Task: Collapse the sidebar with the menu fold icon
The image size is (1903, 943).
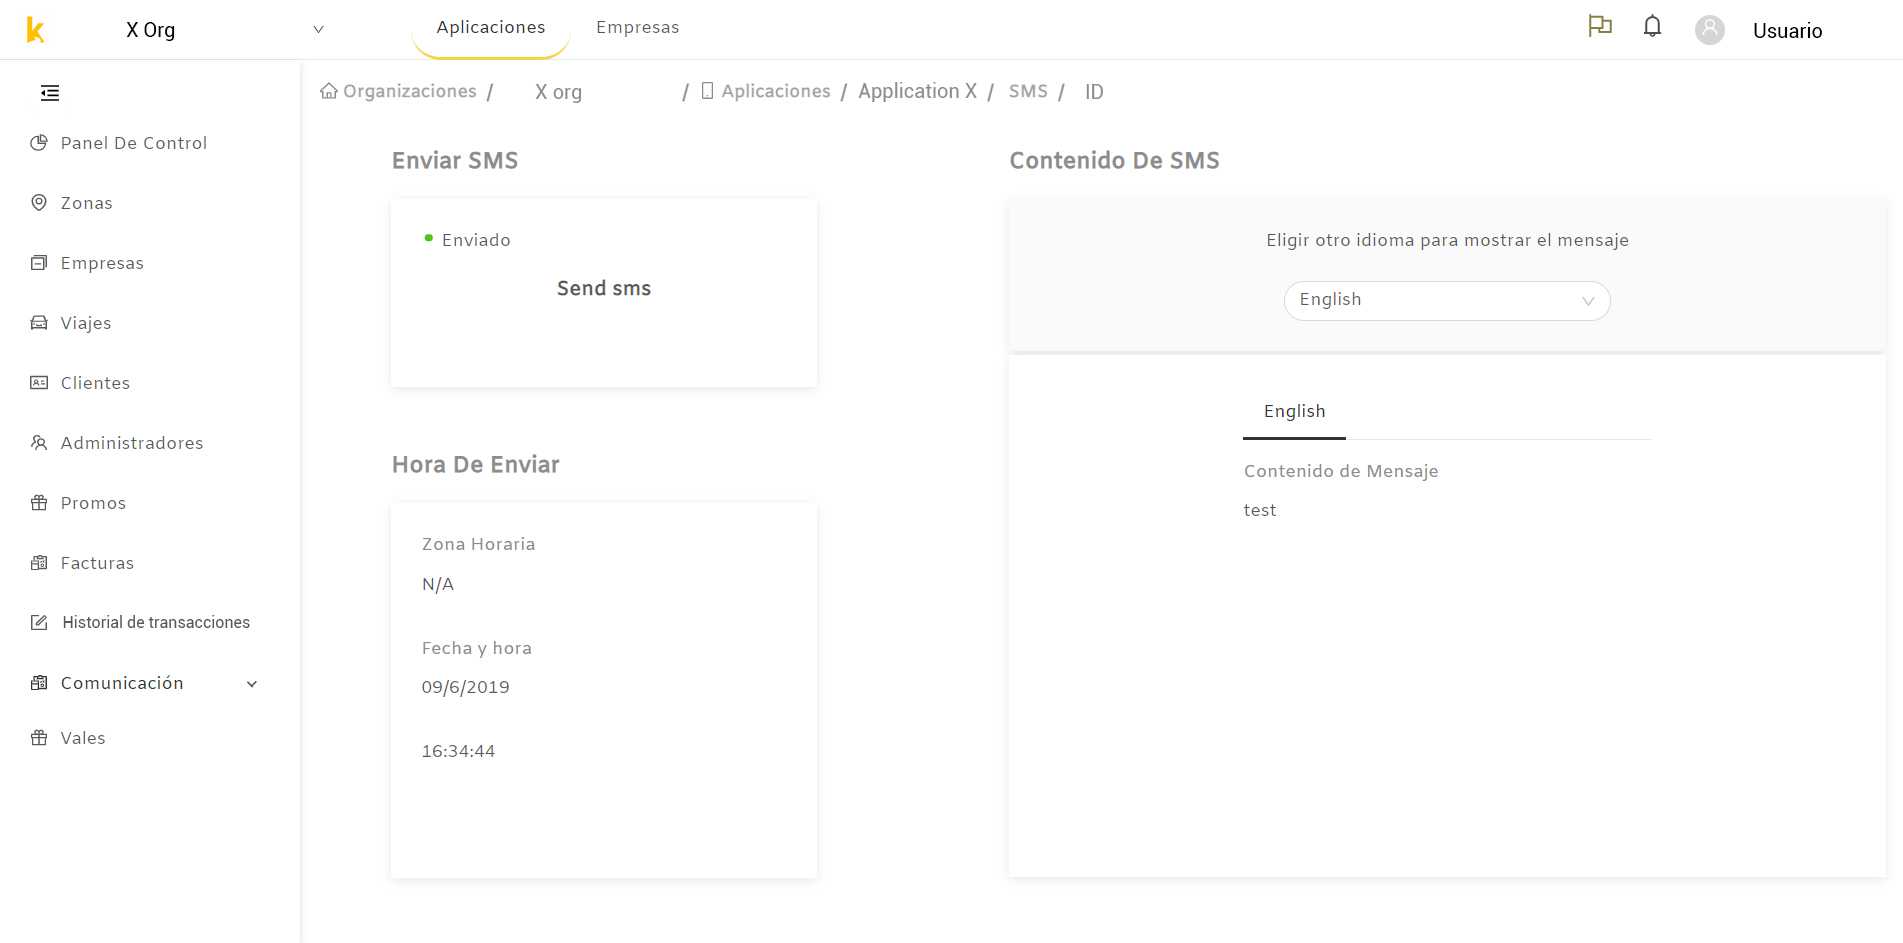Action: click(x=50, y=93)
